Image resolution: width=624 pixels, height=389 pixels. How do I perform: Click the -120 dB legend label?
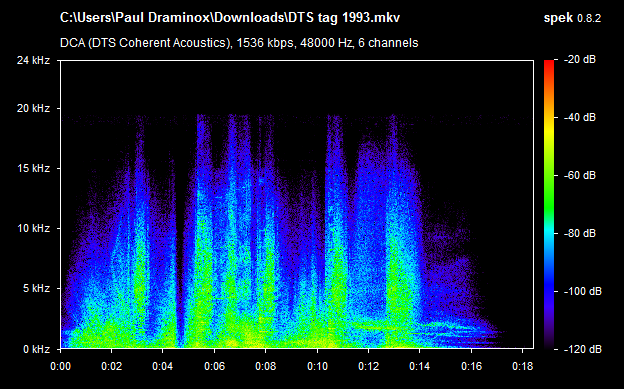tap(583, 349)
